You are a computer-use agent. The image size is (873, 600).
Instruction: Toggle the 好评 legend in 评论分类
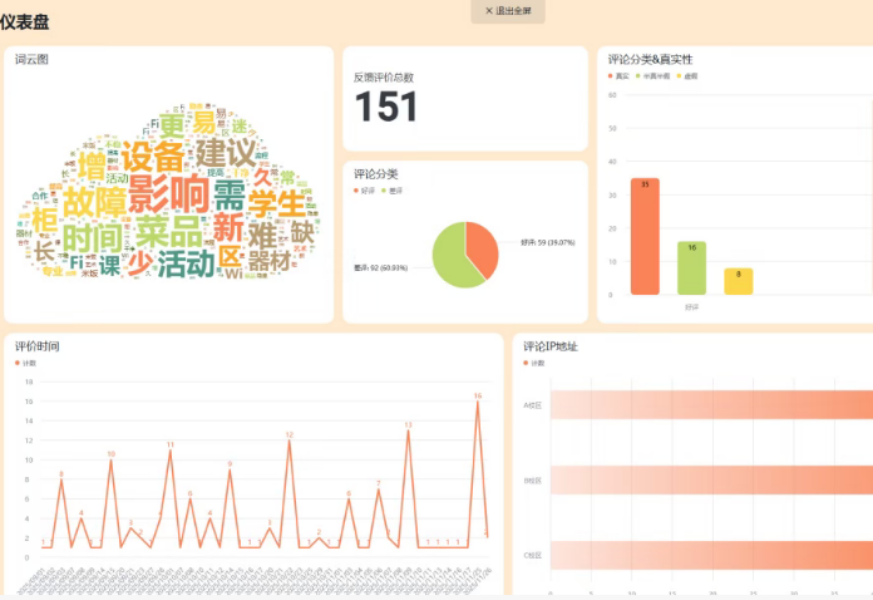[x=366, y=190]
